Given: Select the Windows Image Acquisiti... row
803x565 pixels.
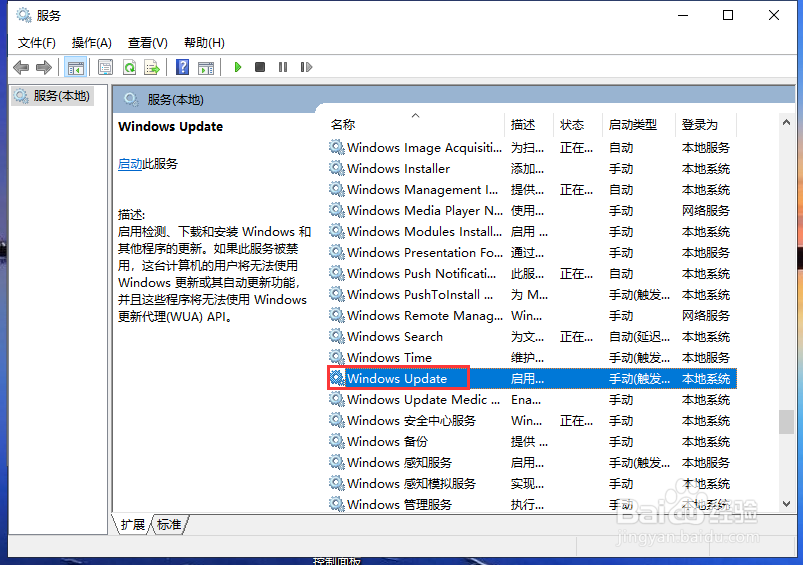Looking at the screenshot, I should [x=532, y=148].
